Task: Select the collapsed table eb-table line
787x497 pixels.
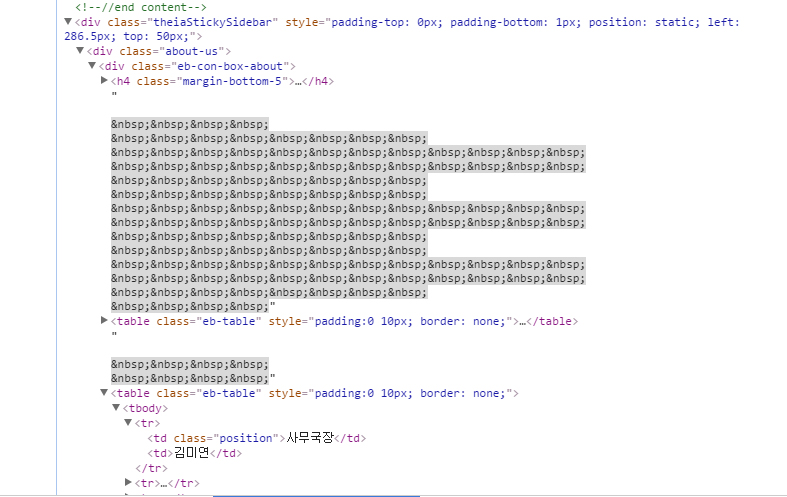Action: (344, 321)
